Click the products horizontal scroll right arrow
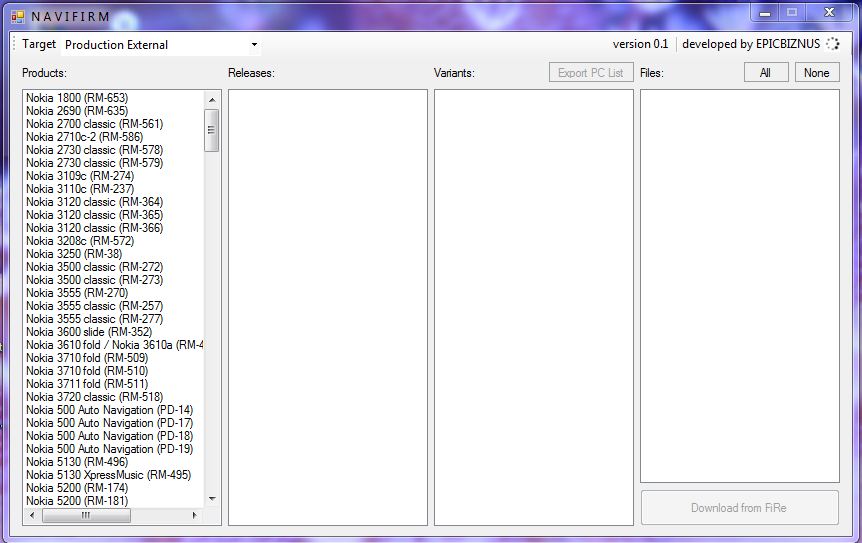Viewport: 862px width, 543px height. click(195, 516)
